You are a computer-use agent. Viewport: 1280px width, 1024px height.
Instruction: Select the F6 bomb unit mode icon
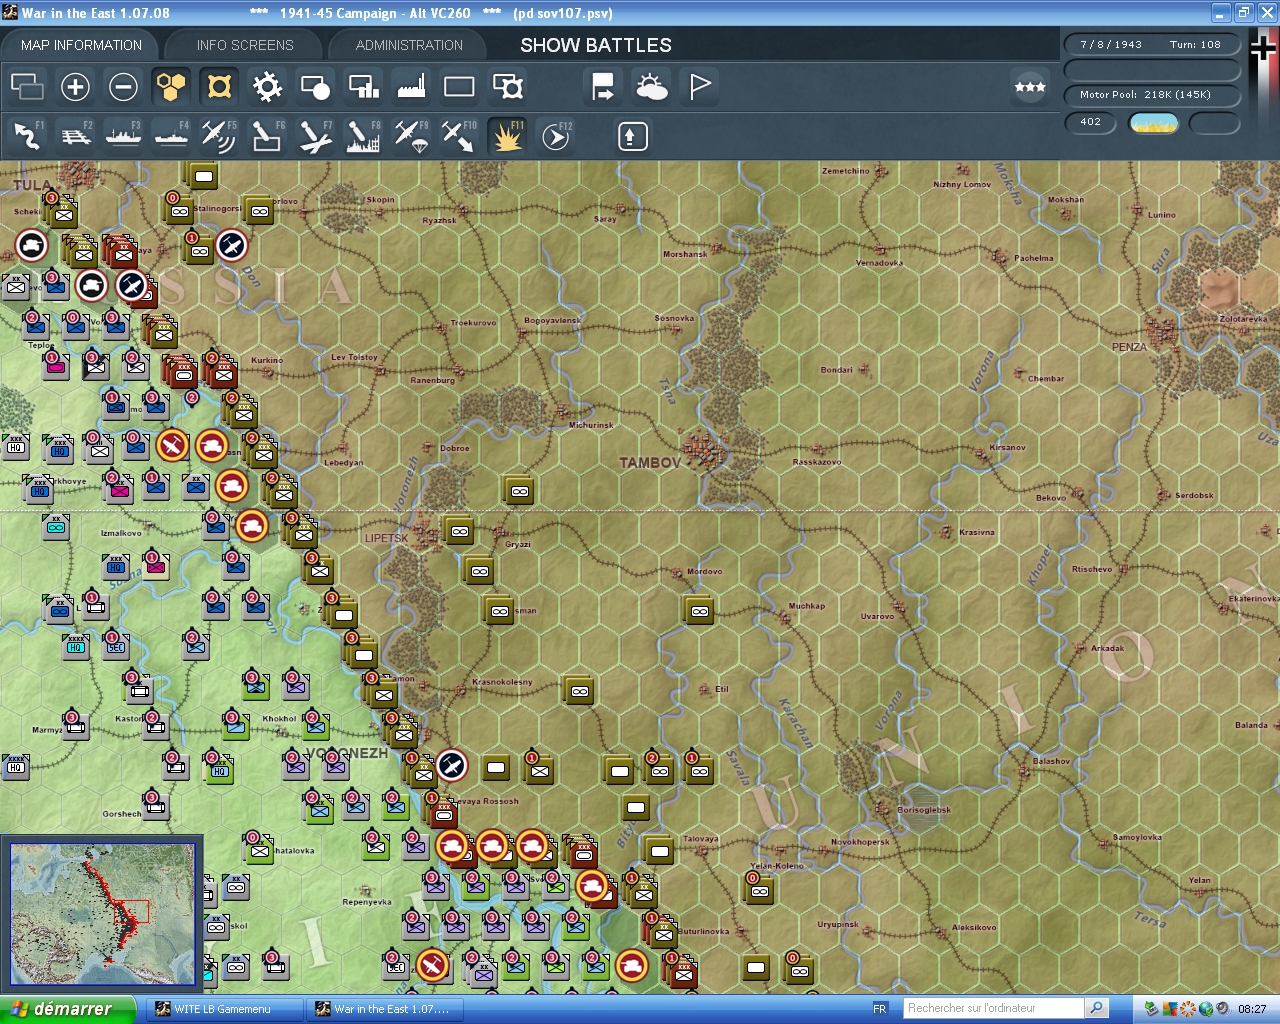(267, 136)
